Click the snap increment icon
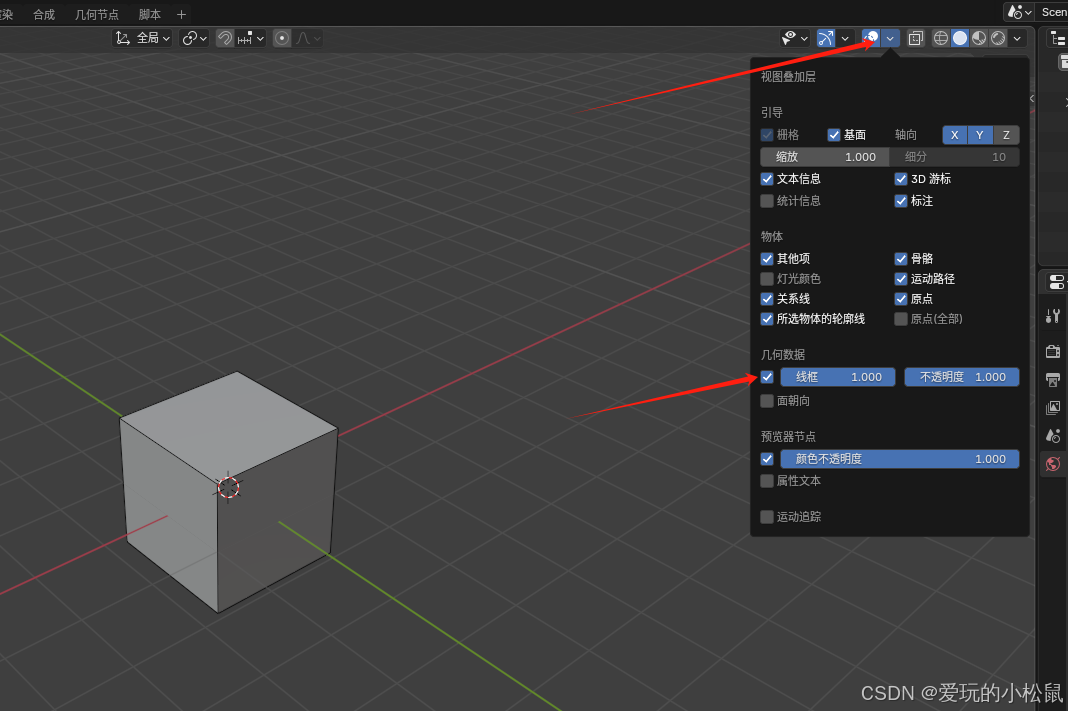This screenshot has width=1068, height=711. coord(245,38)
